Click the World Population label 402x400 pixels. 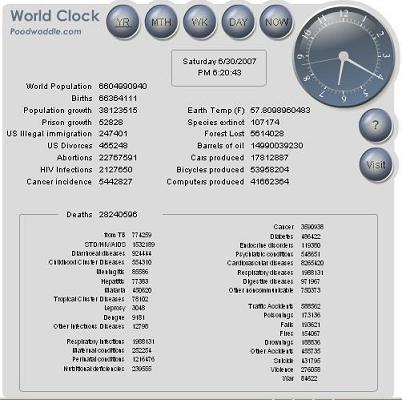click(59, 86)
